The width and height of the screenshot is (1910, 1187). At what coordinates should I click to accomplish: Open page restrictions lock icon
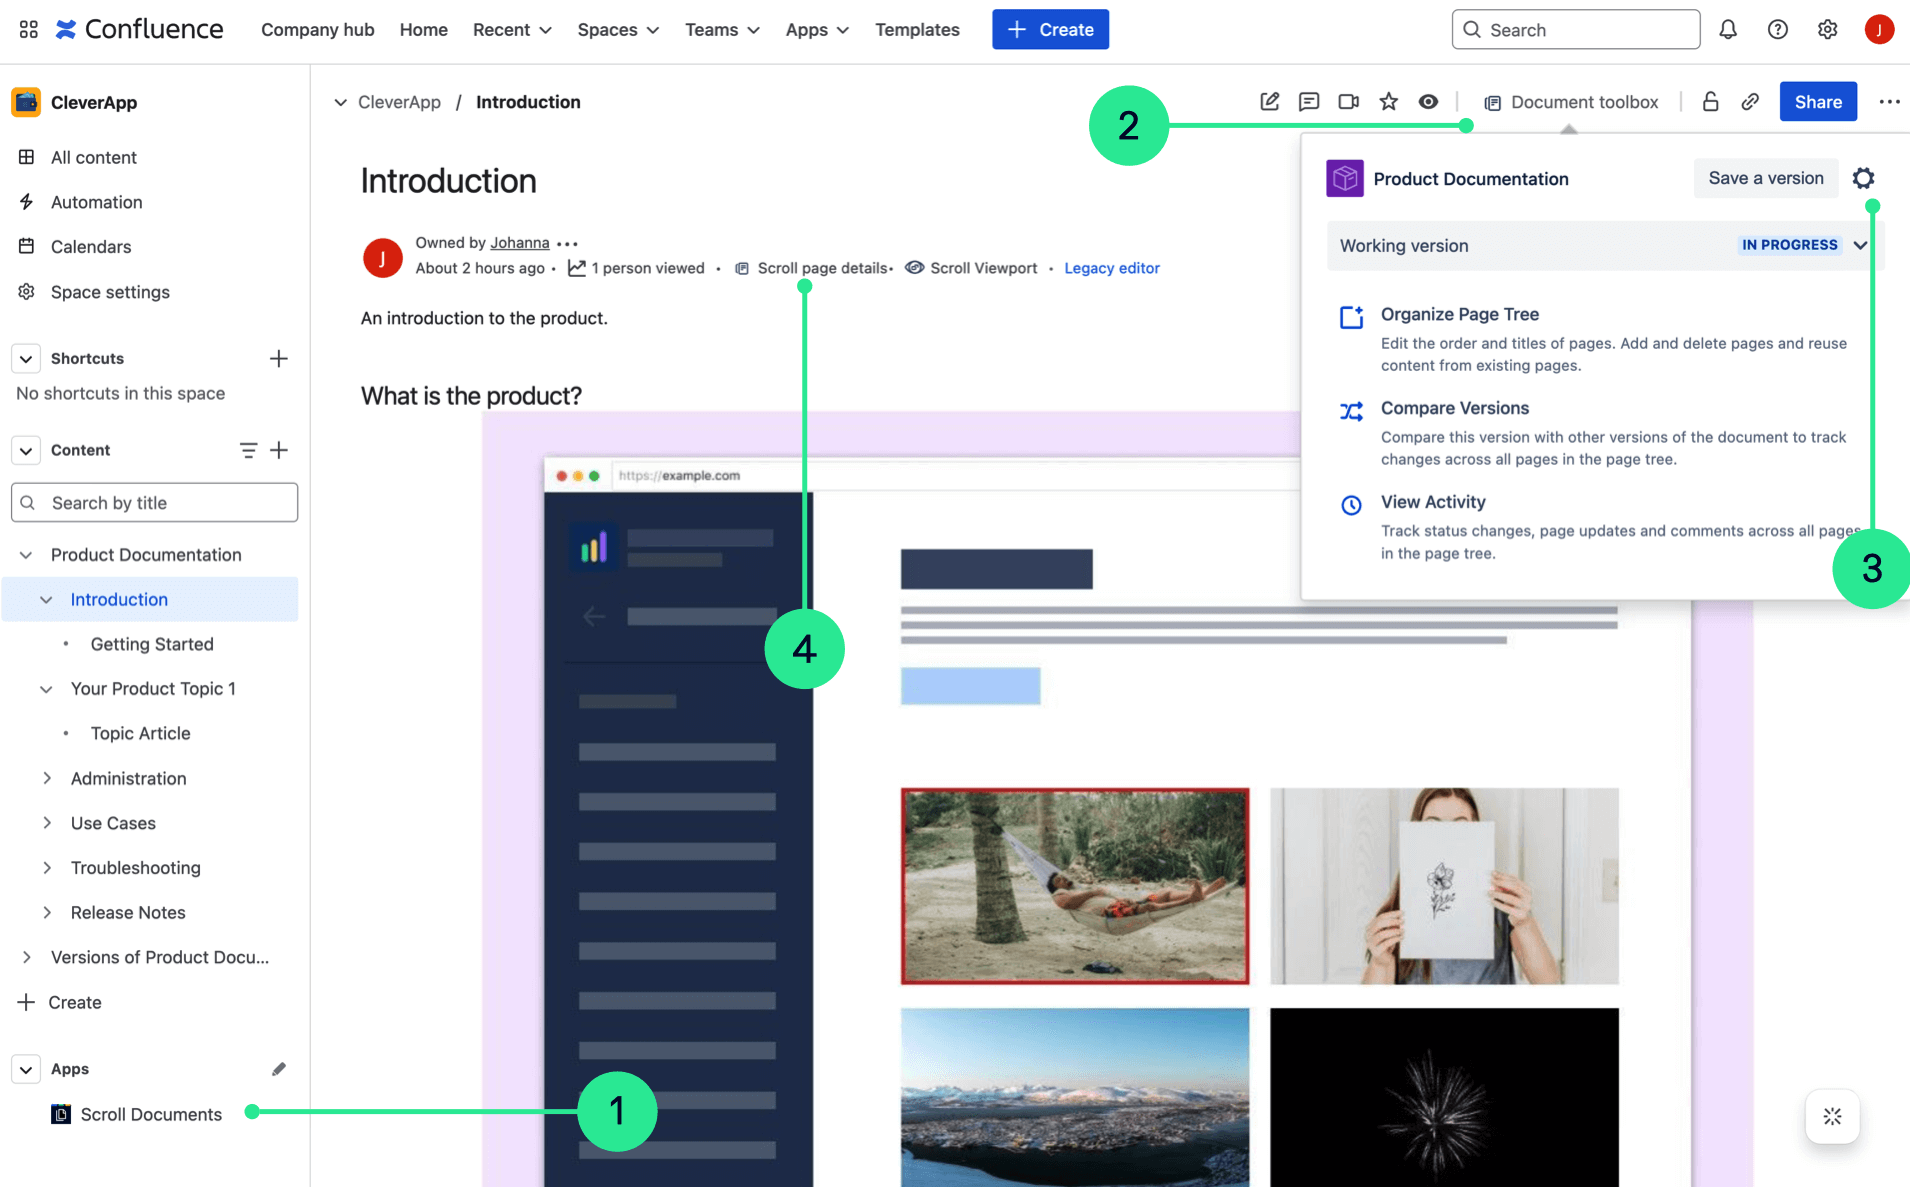[1710, 102]
